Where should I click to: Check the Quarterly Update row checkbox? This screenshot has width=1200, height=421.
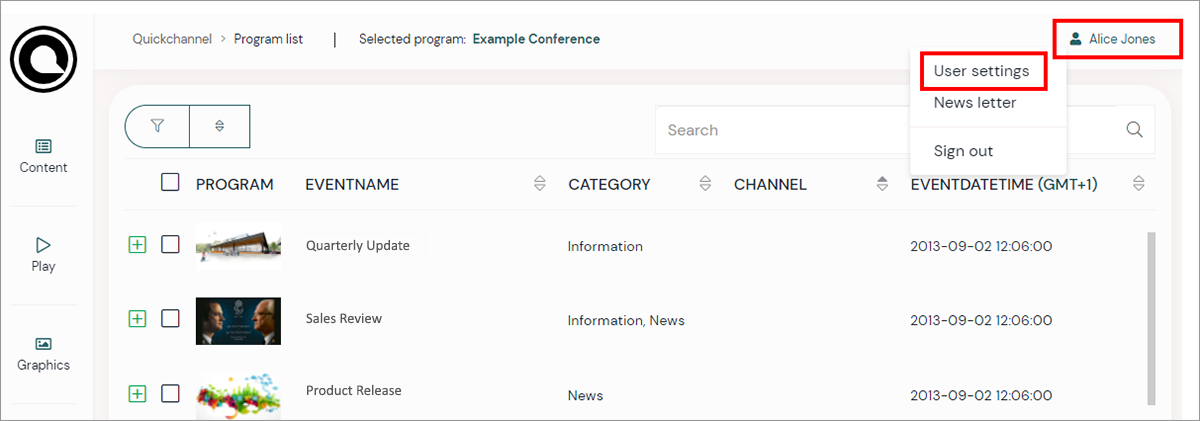(170, 244)
